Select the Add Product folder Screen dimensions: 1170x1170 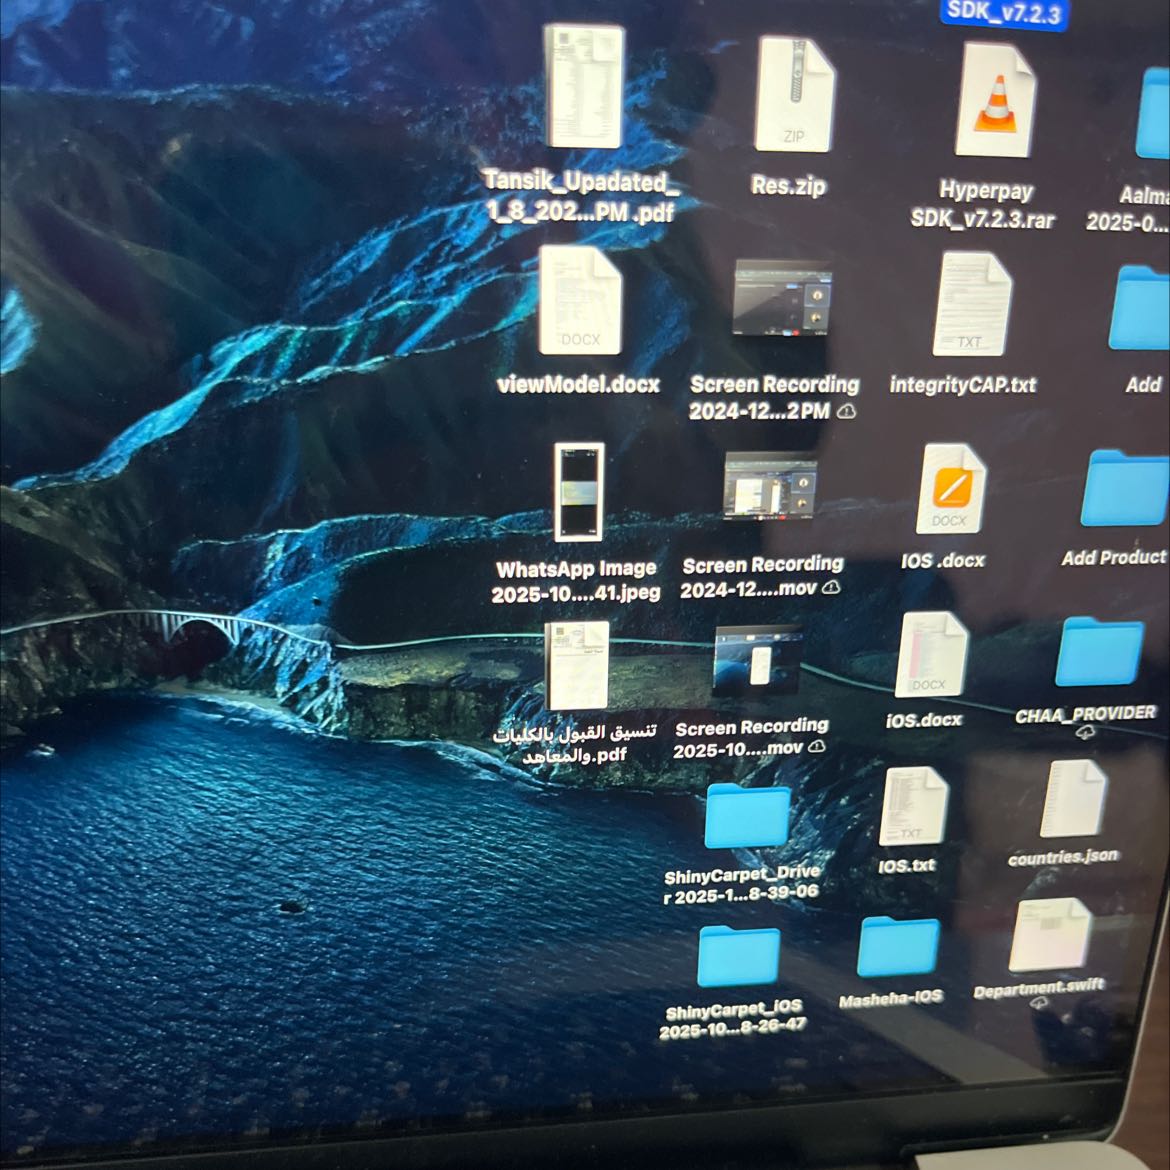tap(1124, 490)
